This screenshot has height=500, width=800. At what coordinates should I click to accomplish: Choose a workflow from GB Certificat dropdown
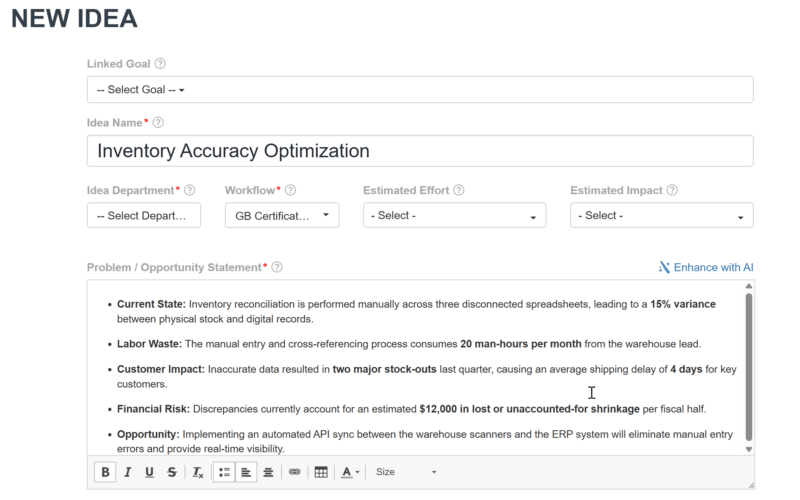(x=282, y=215)
